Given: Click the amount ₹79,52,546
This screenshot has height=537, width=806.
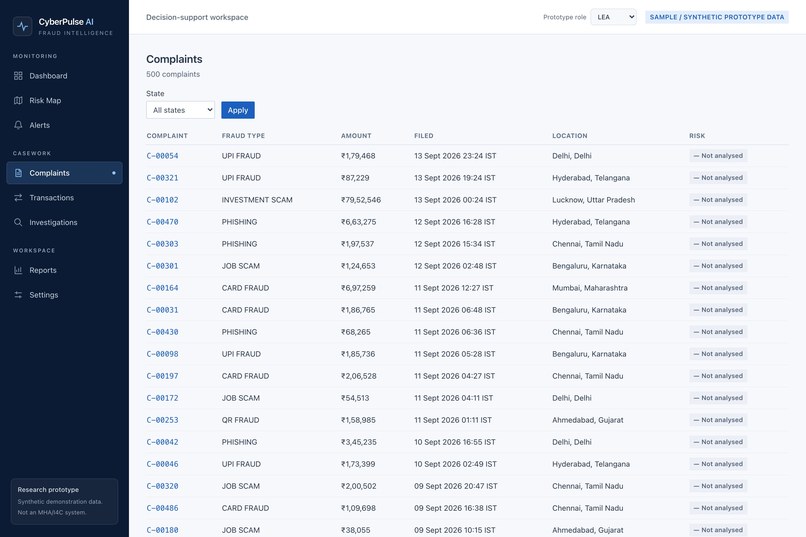Looking at the screenshot, I should coord(361,200).
